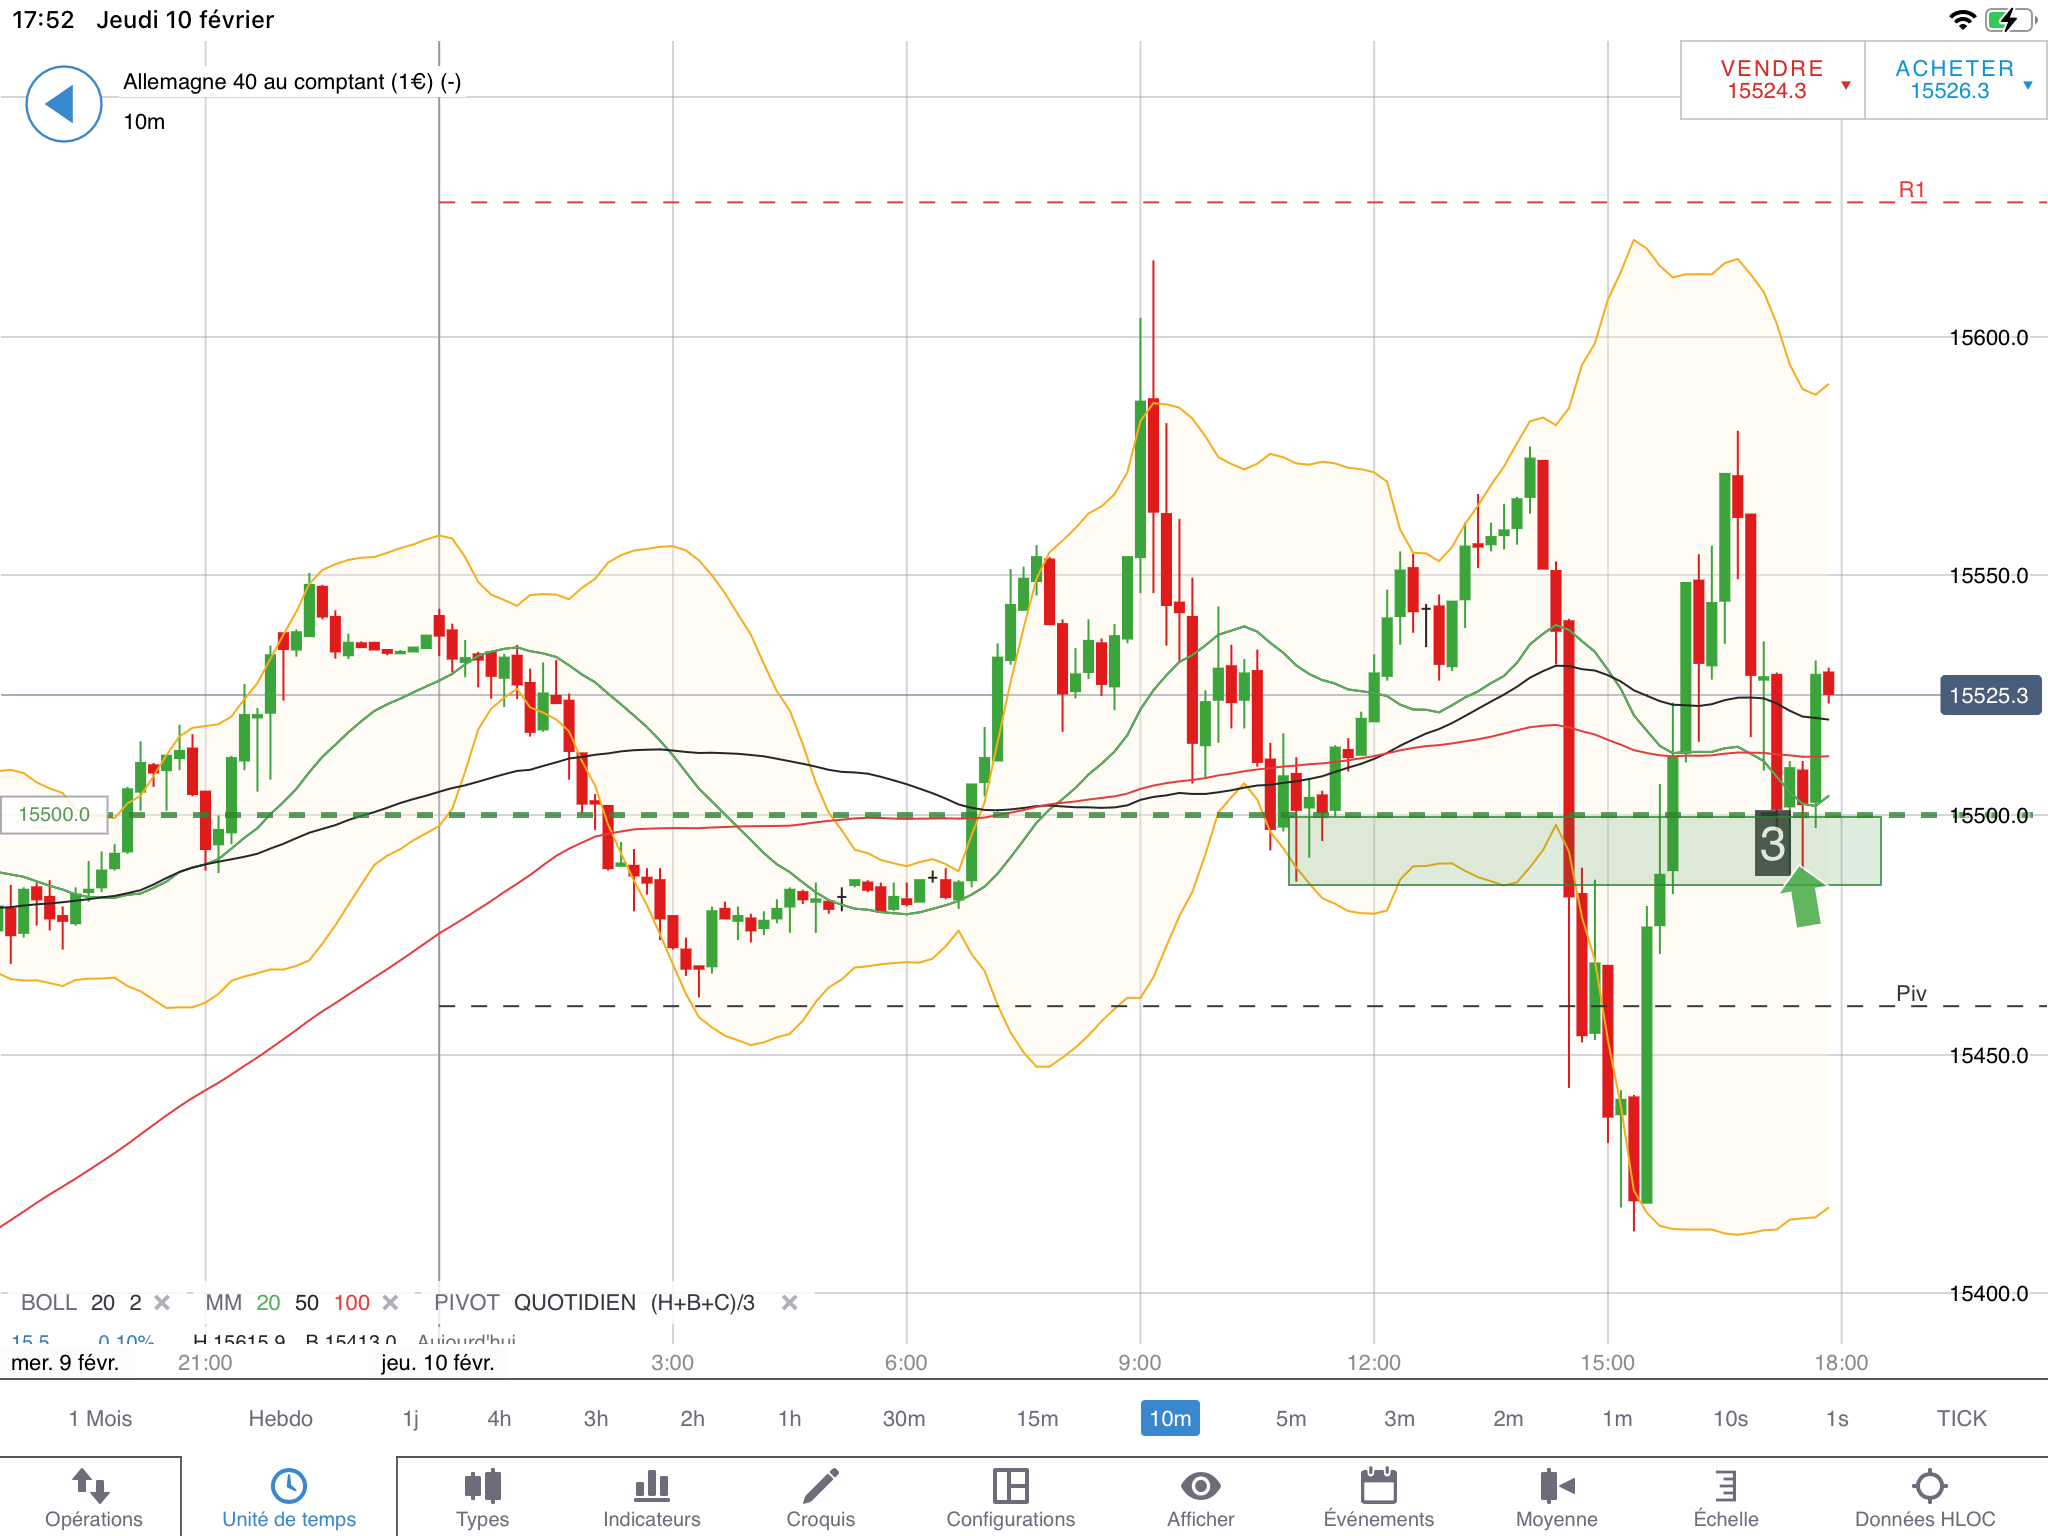2048x1536 pixels.
Task: Open the Types candlestick icon
Action: 482,1486
